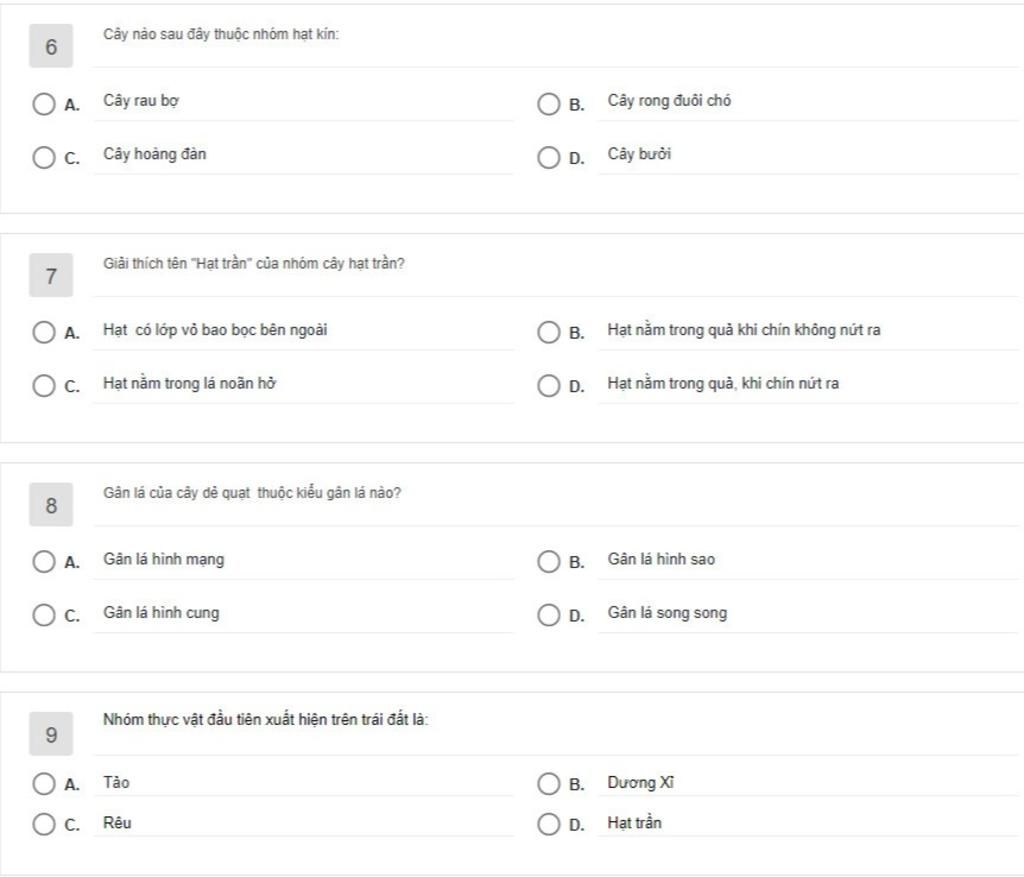This screenshot has height=877, width=1024.
Task: Pick radio D 'Gân lá song song'
Action: (x=548, y=615)
